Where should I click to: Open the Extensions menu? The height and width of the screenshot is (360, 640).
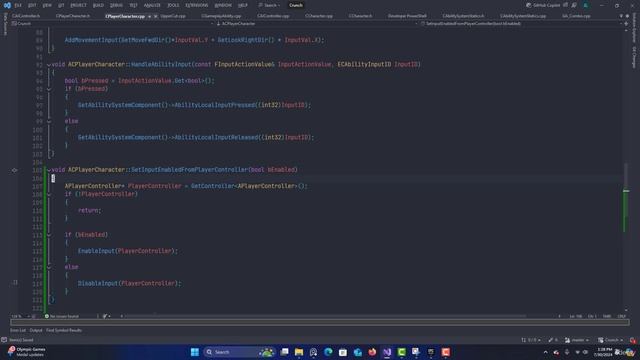click(197, 5)
